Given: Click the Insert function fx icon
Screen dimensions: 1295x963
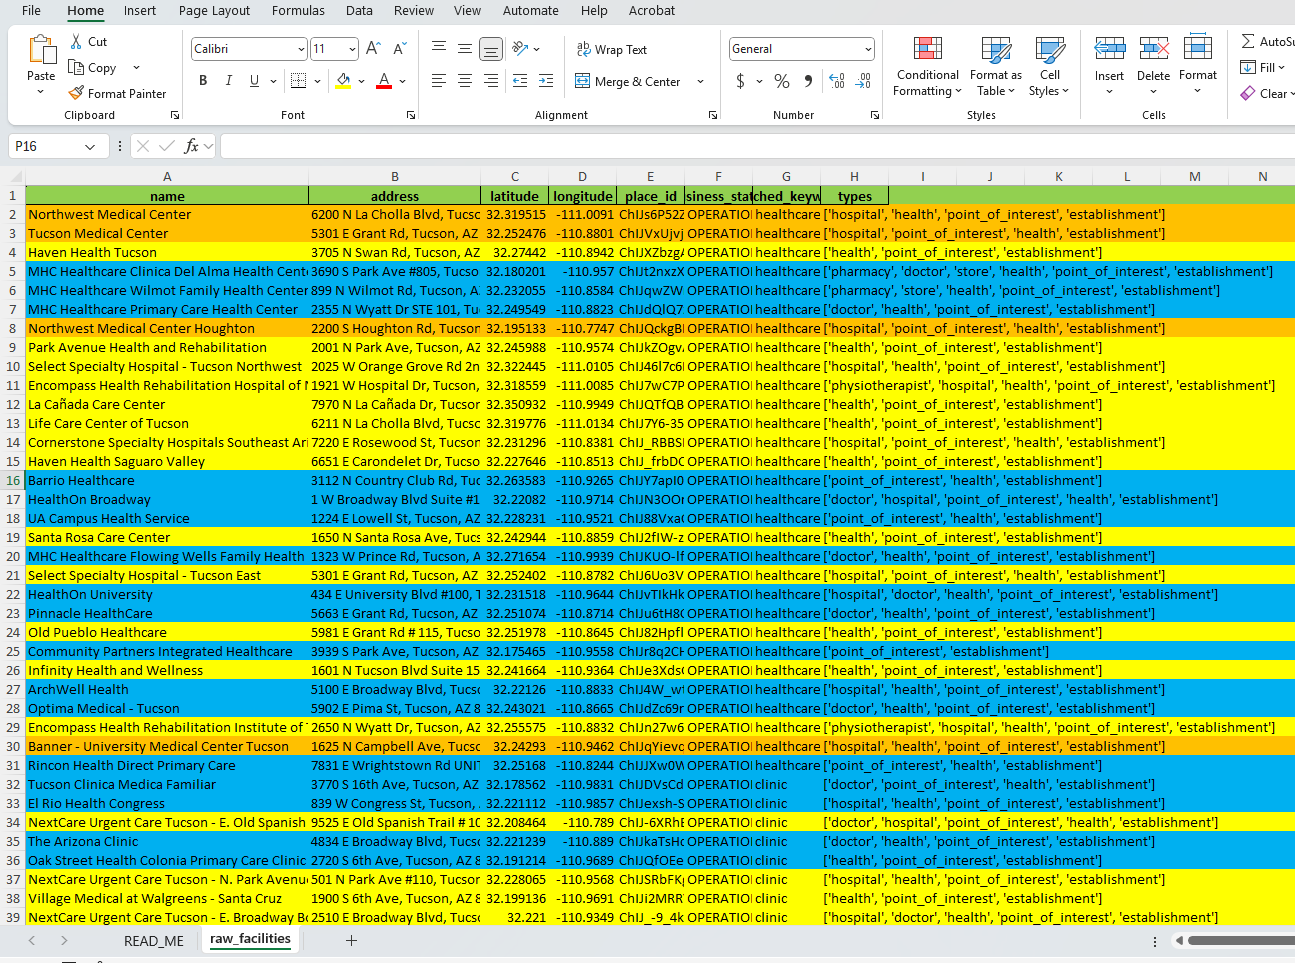Looking at the screenshot, I should coord(192,146).
